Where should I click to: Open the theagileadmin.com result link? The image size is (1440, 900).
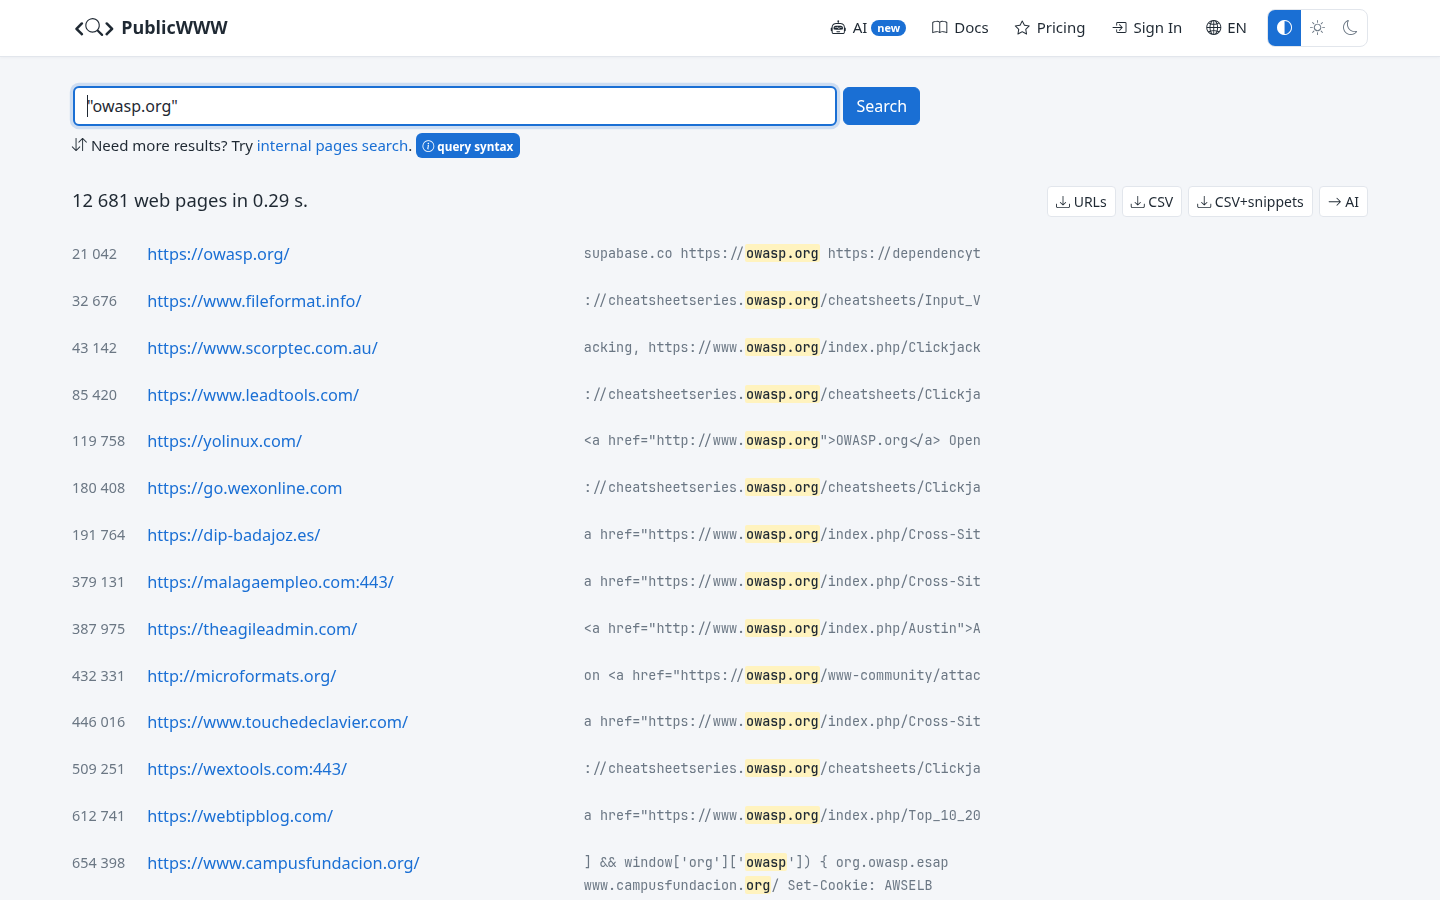[x=252, y=629]
